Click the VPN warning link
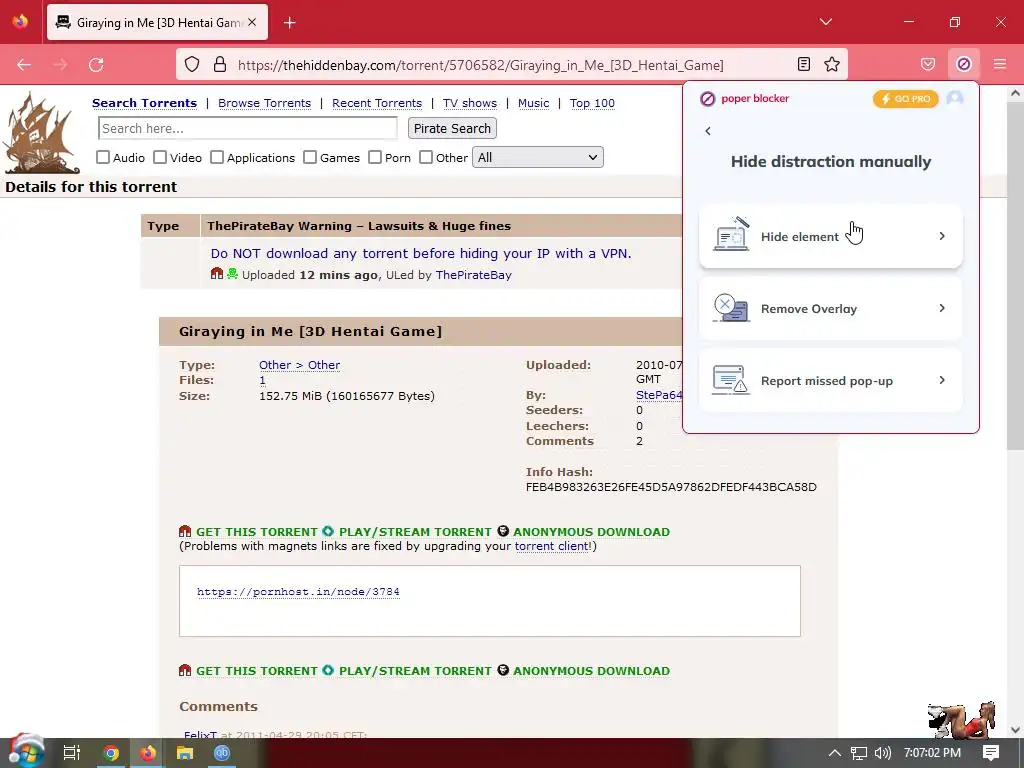Screen dimensions: 1024x768 pos(421,253)
